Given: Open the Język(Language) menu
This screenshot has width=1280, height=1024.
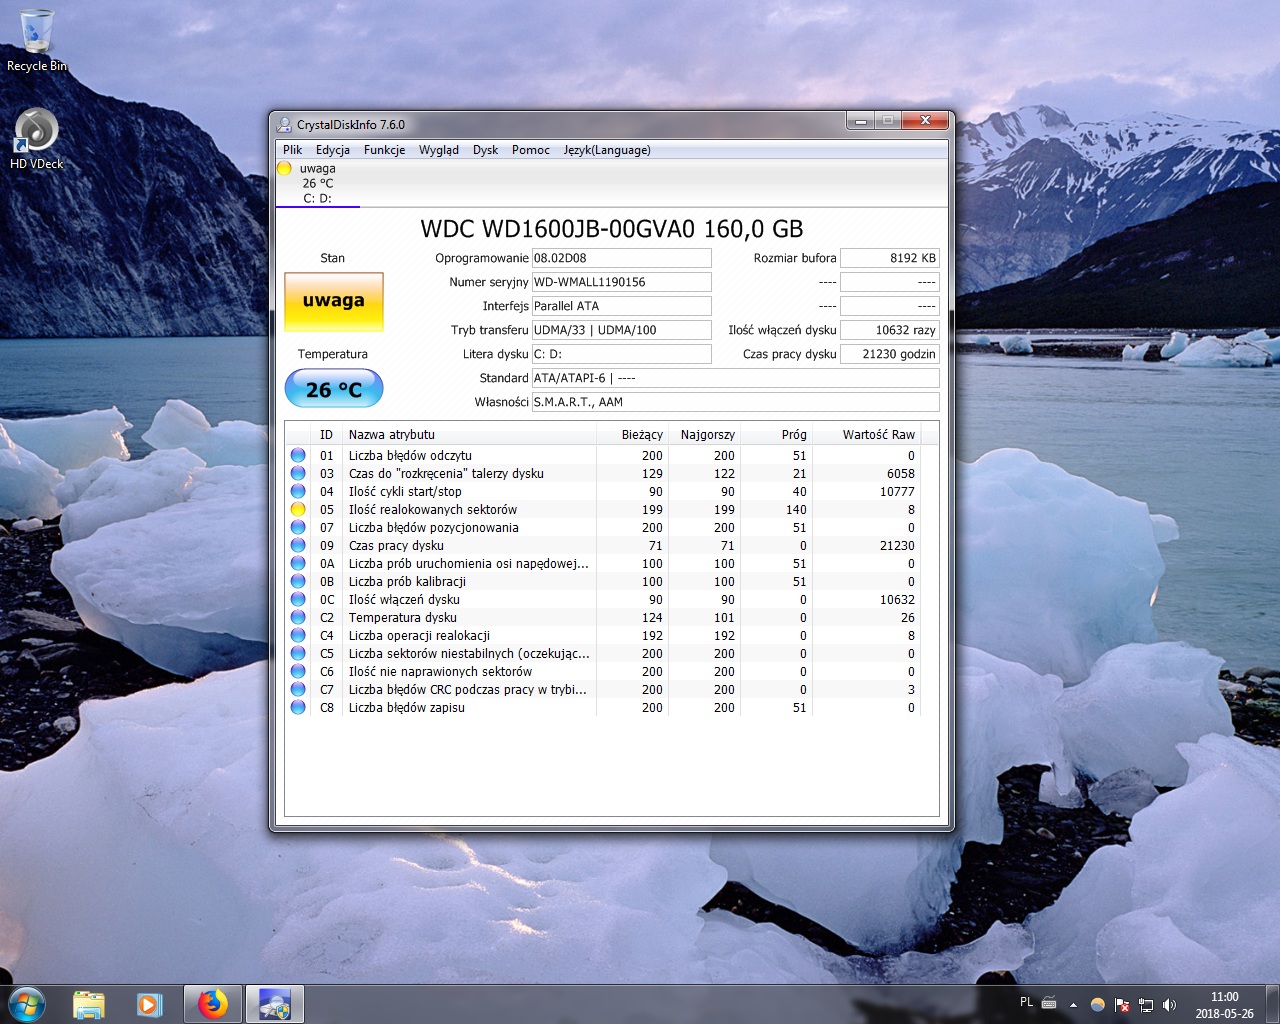Looking at the screenshot, I should click(x=607, y=150).
